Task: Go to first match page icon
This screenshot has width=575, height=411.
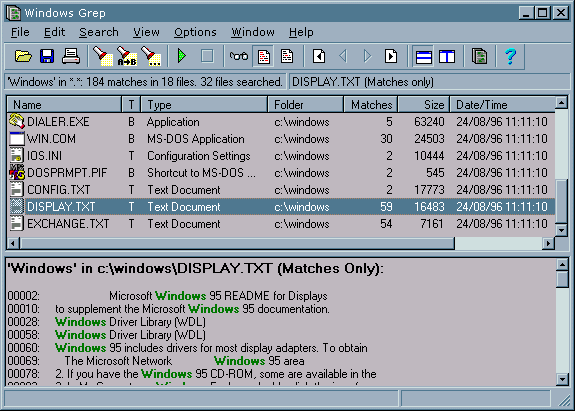Action: (319, 56)
